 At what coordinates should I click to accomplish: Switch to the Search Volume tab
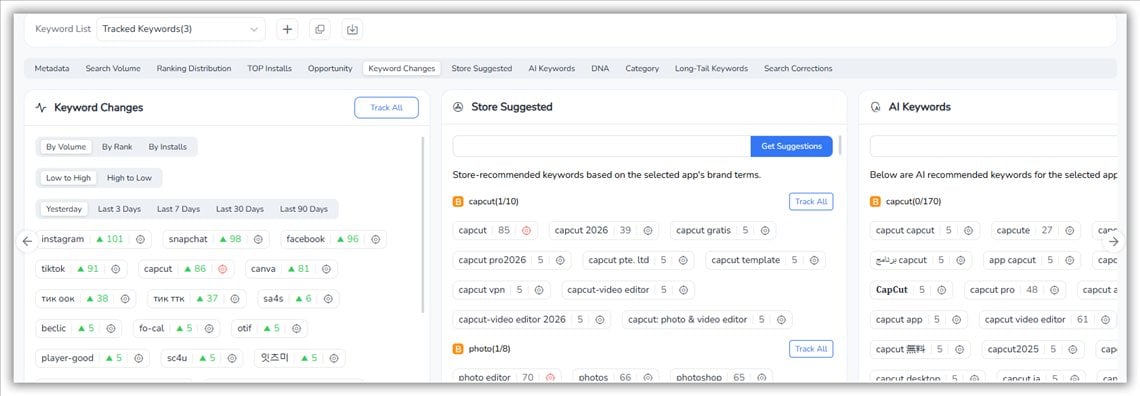tap(113, 68)
